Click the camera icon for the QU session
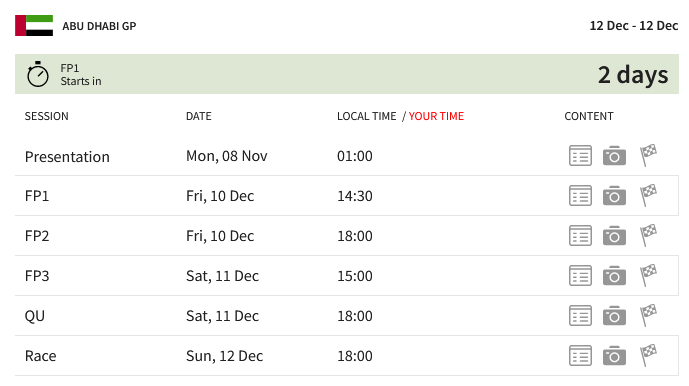 point(614,316)
